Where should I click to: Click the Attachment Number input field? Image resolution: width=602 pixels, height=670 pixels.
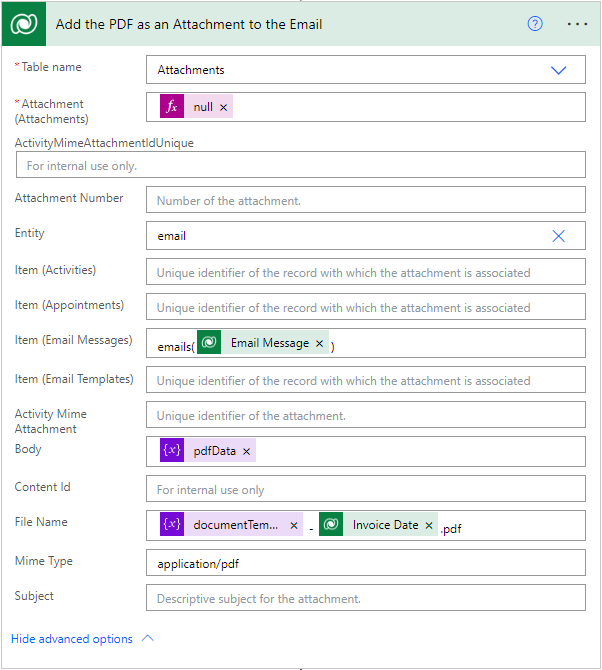coord(365,200)
